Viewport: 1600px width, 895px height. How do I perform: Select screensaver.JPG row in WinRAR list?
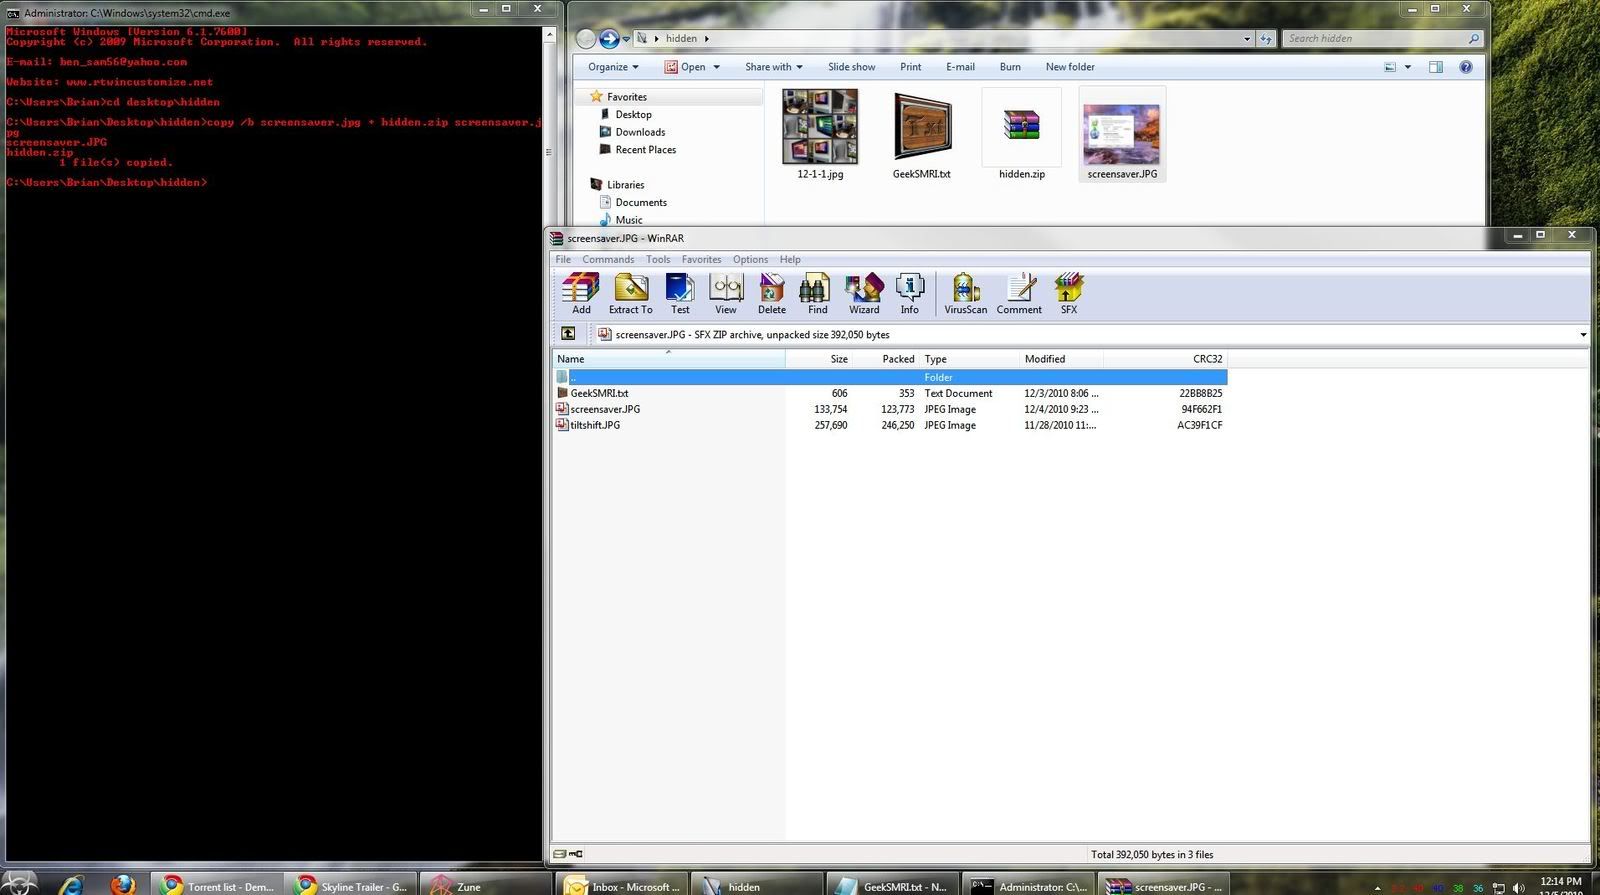click(890, 409)
